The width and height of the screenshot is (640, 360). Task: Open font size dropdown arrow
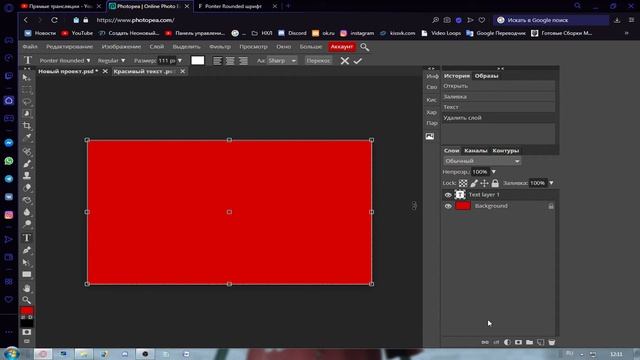(180, 60)
